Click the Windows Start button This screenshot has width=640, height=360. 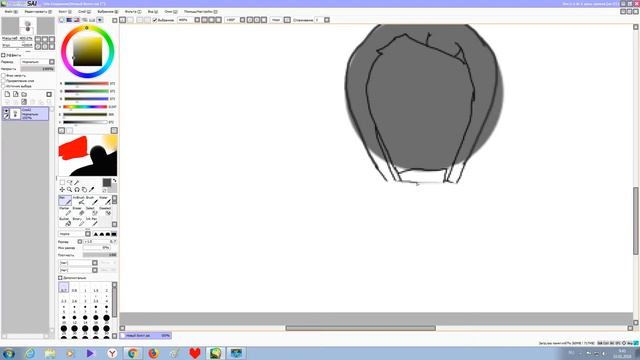9,353
